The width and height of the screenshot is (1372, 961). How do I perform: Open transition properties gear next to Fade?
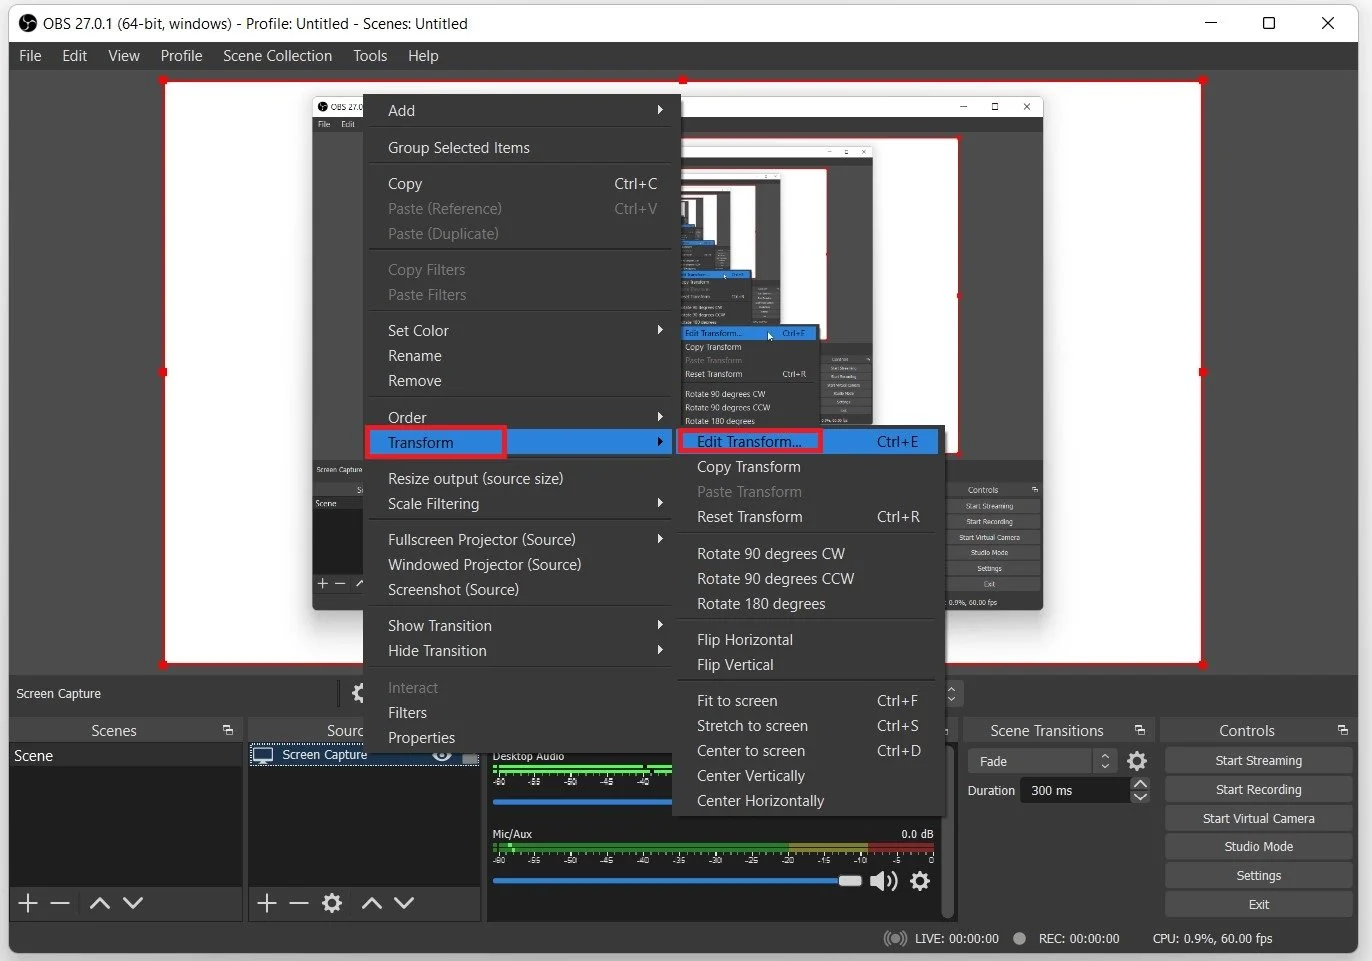[x=1137, y=761]
